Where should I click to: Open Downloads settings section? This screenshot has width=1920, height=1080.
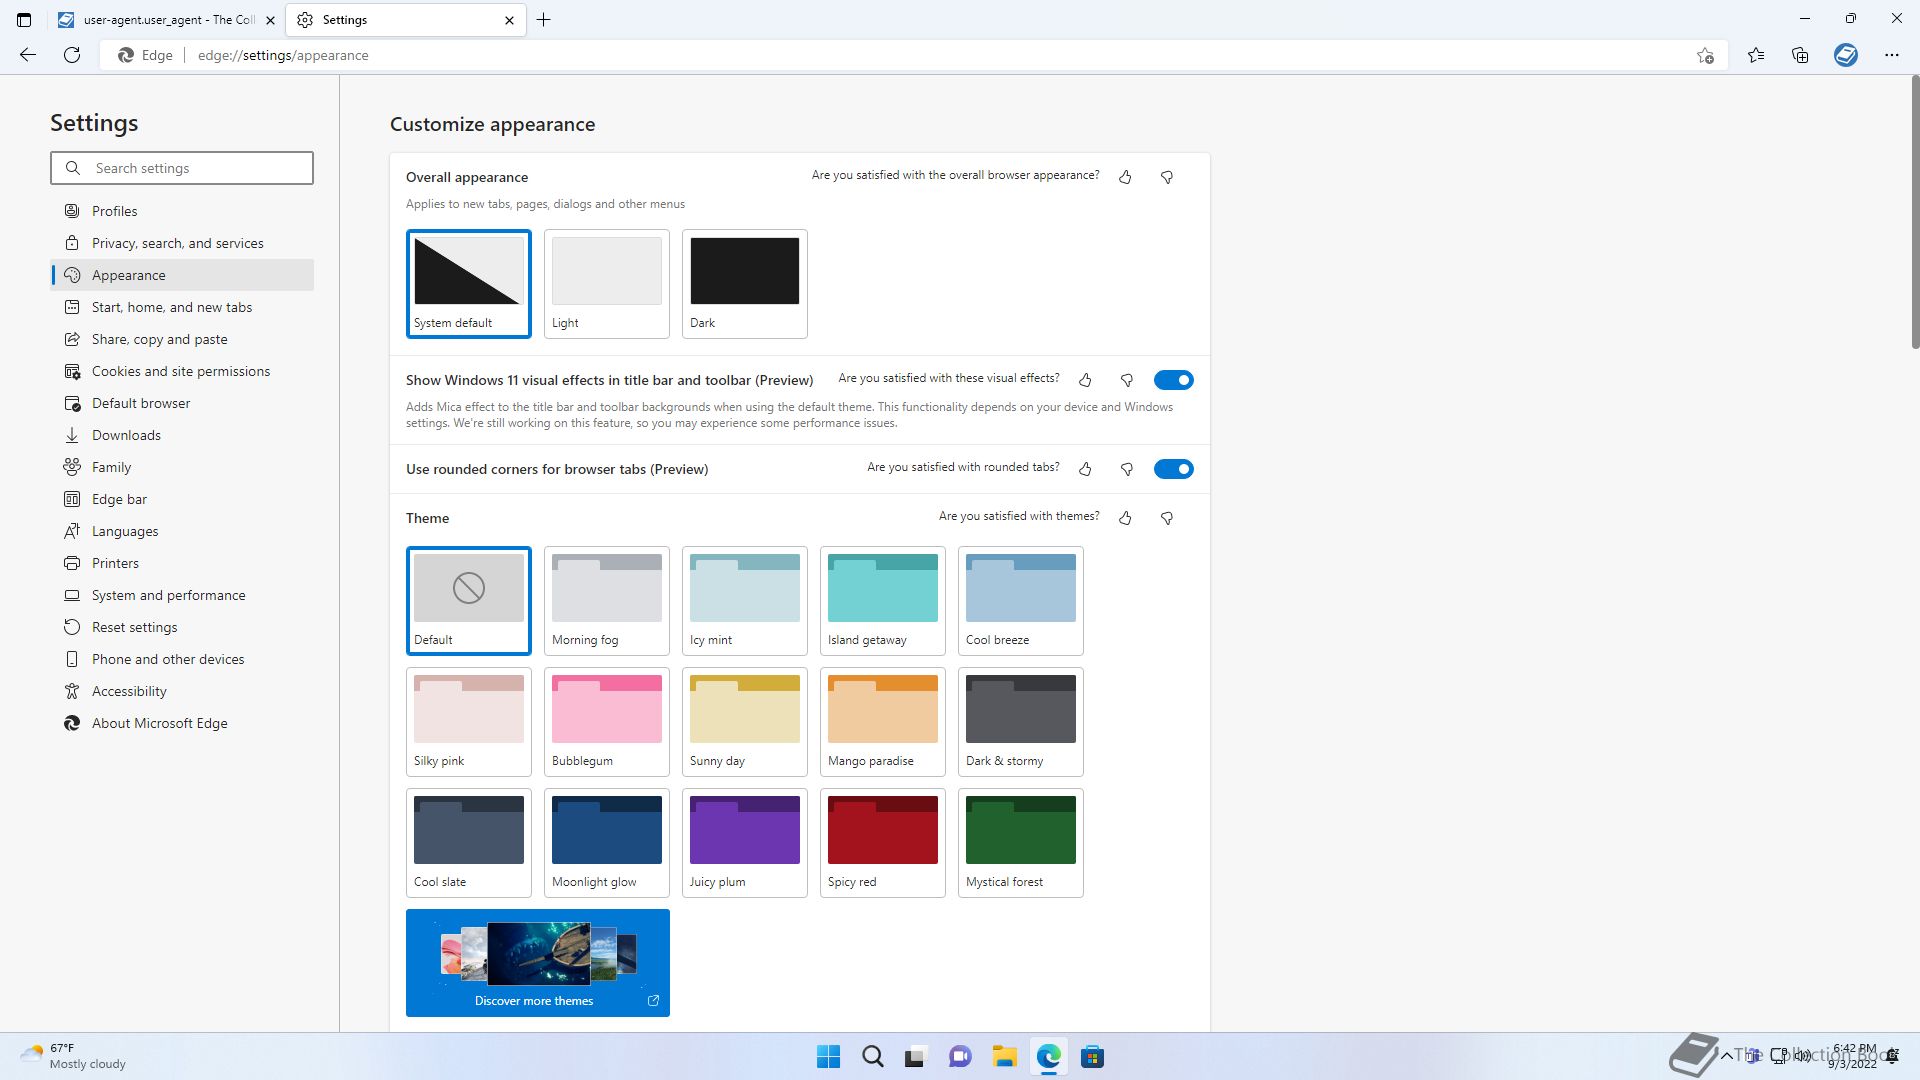coord(182,435)
